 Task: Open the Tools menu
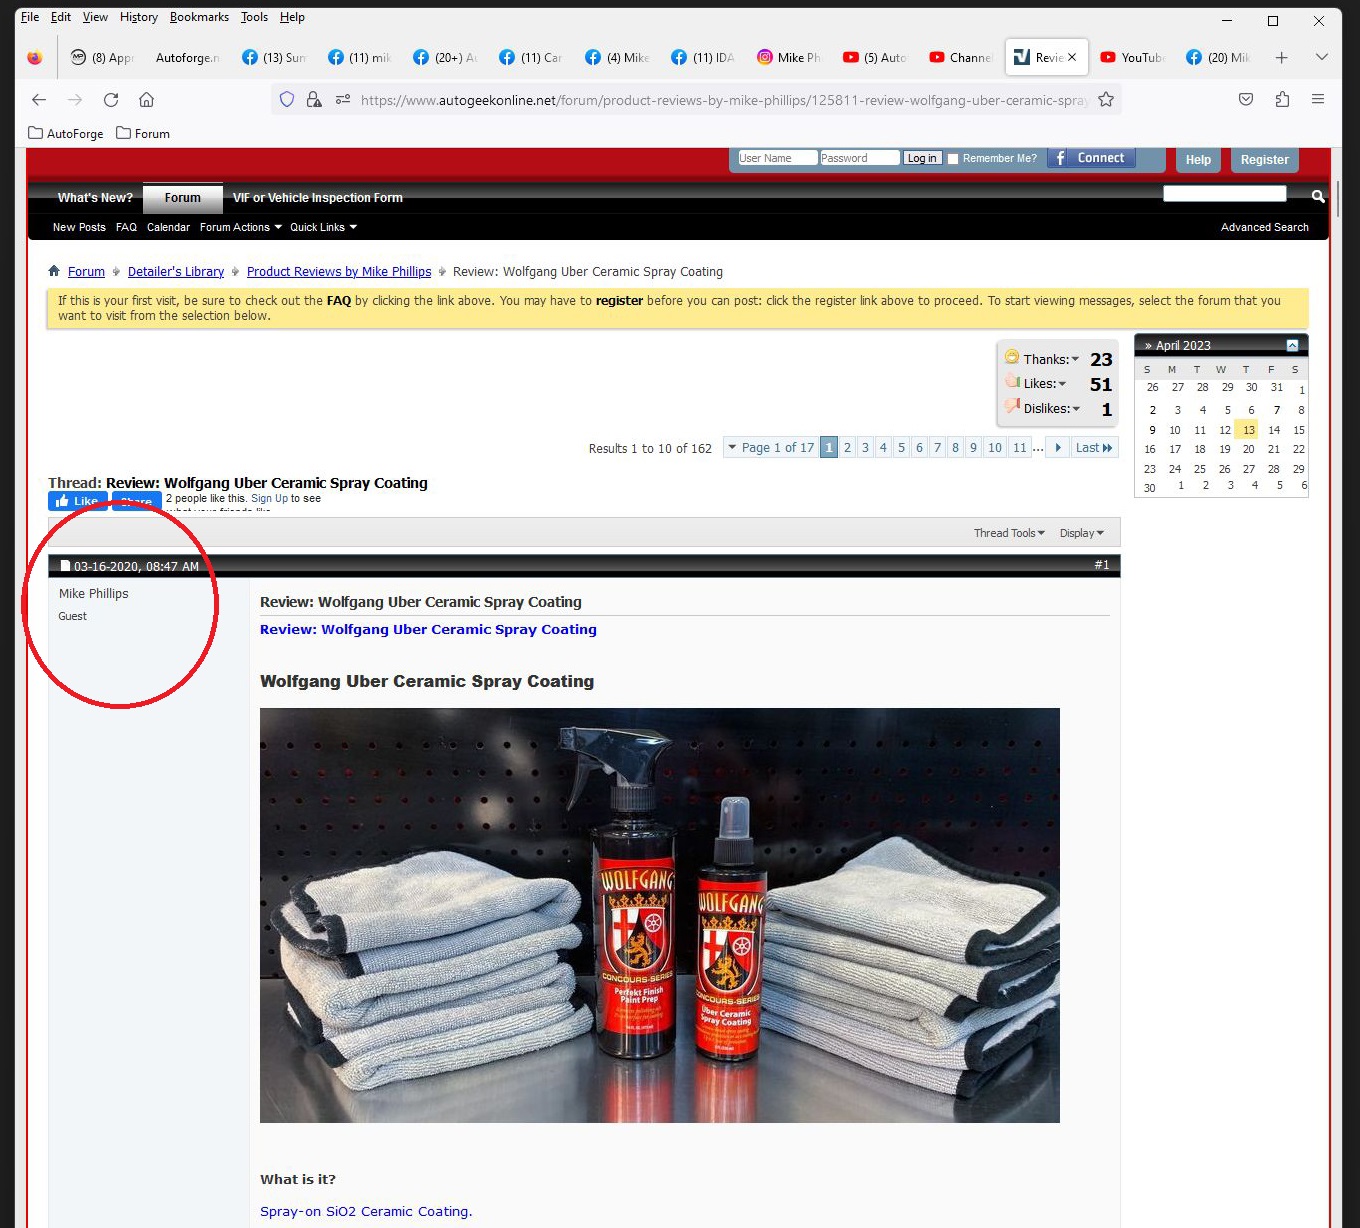(x=254, y=17)
